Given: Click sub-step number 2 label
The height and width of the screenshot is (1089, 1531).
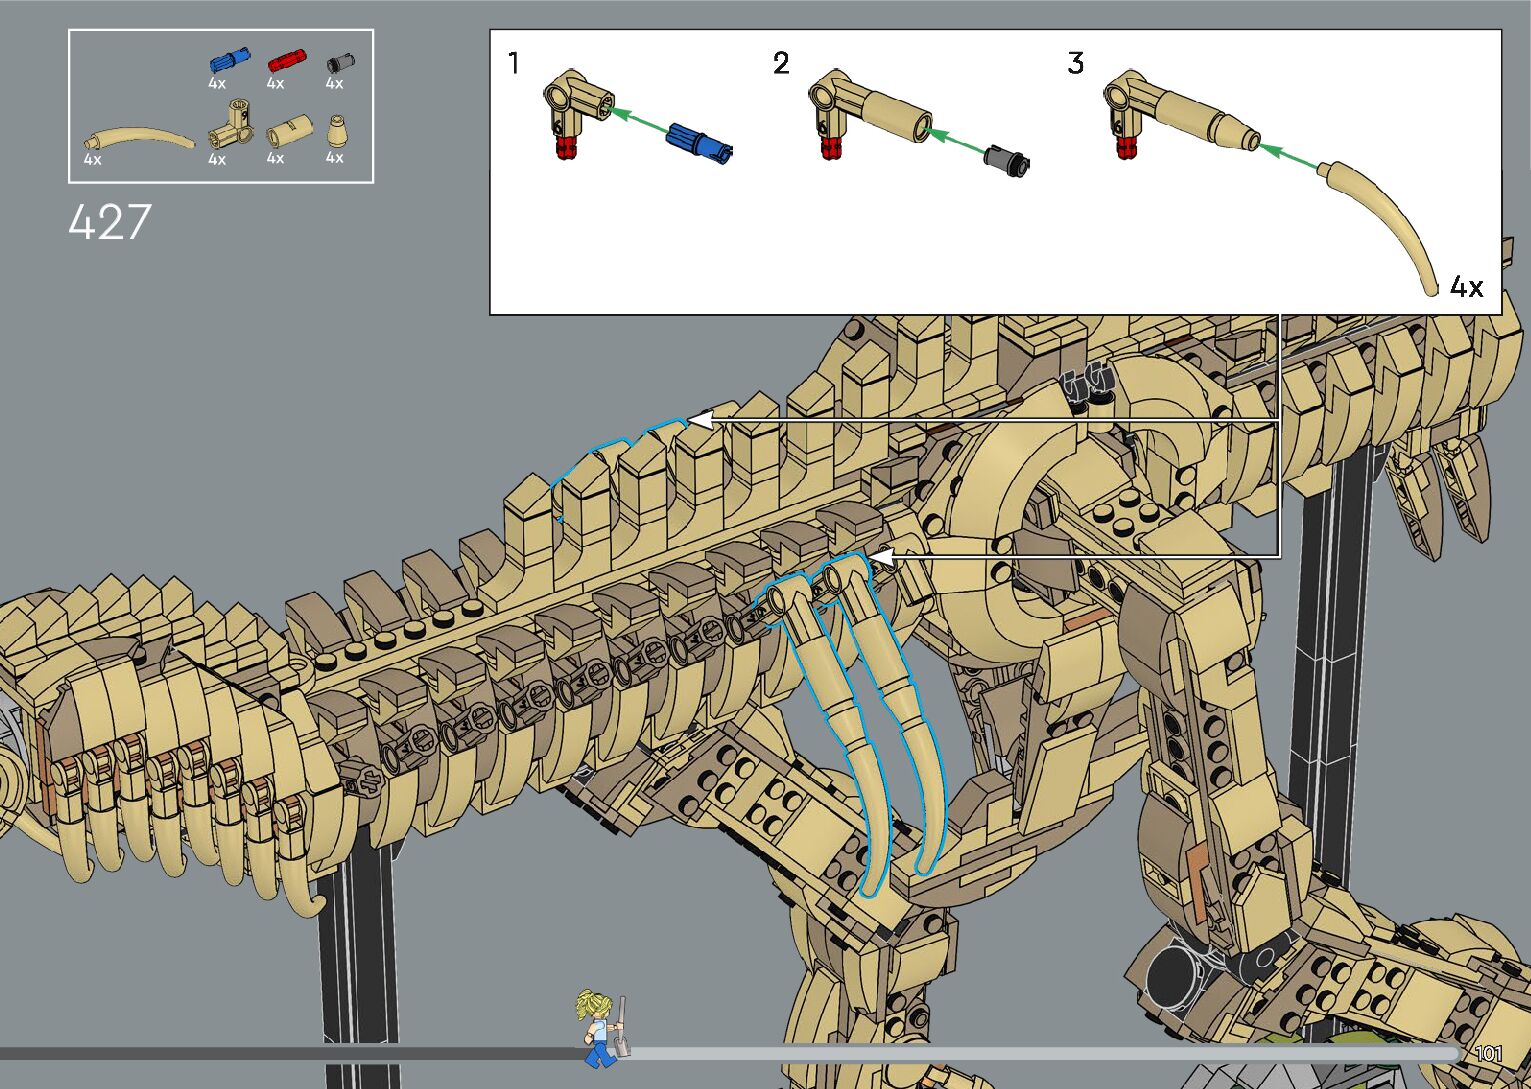Looking at the screenshot, I should [781, 64].
